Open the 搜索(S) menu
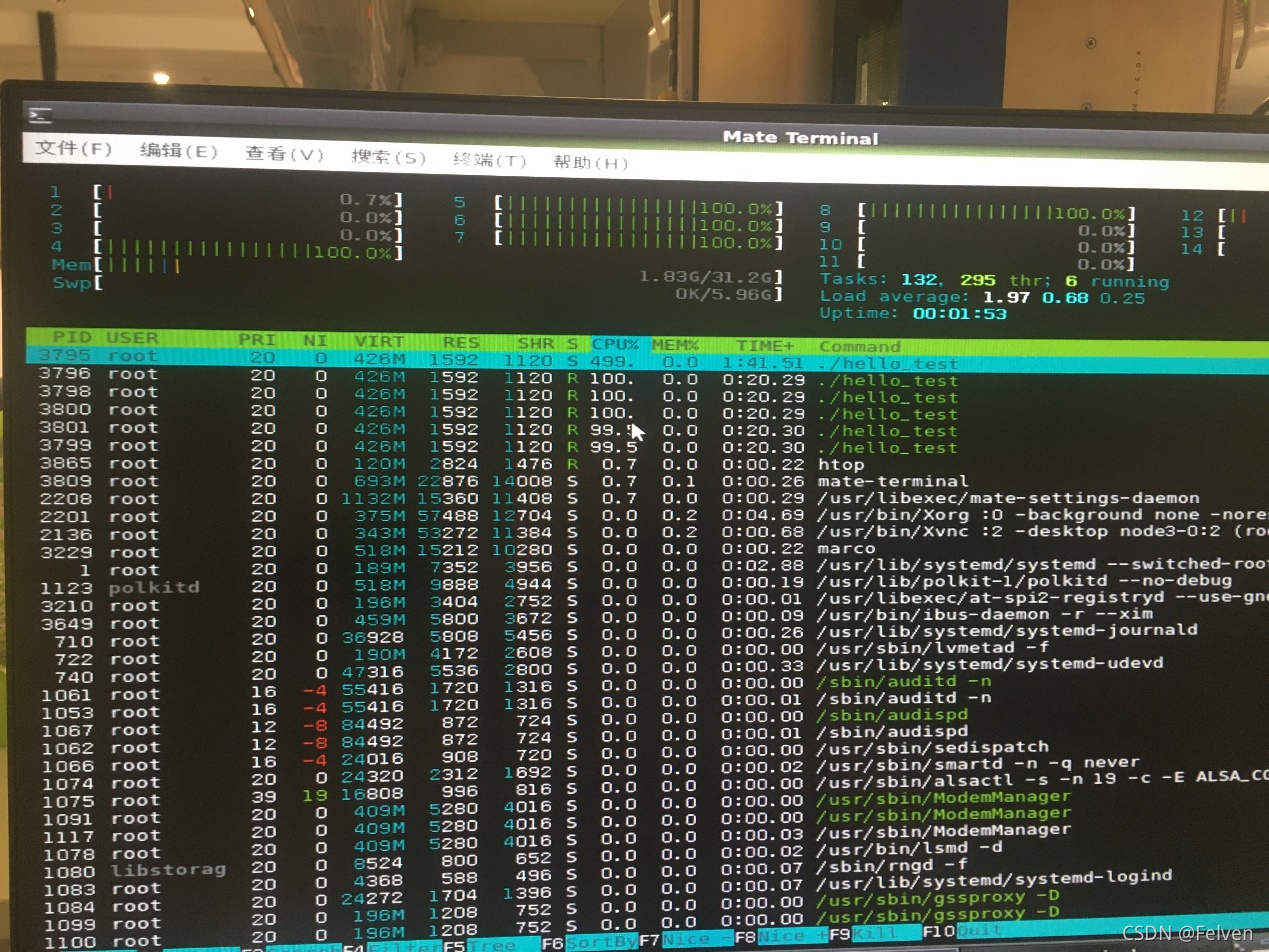Viewport: 1269px width, 952px height. 389,157
